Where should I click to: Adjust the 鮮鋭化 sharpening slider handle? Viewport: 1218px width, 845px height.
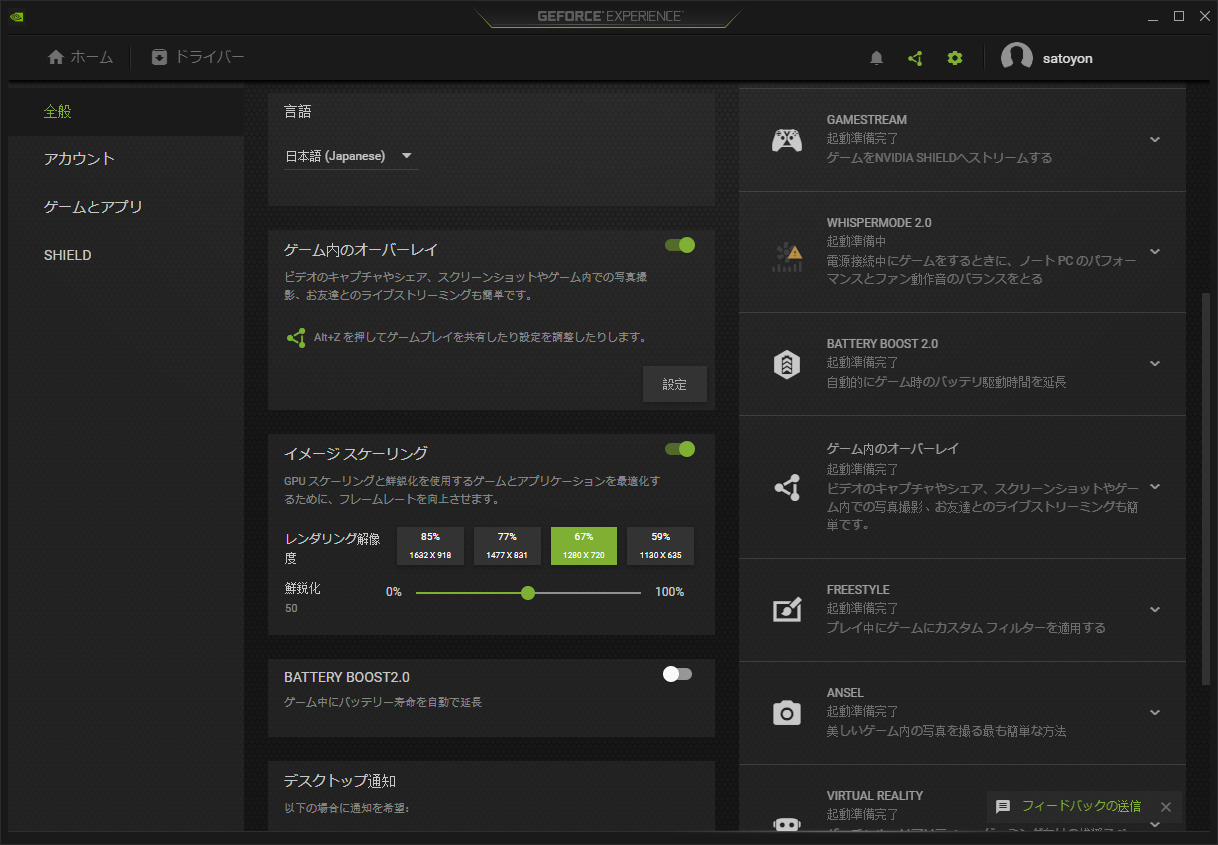pos(528,593)
